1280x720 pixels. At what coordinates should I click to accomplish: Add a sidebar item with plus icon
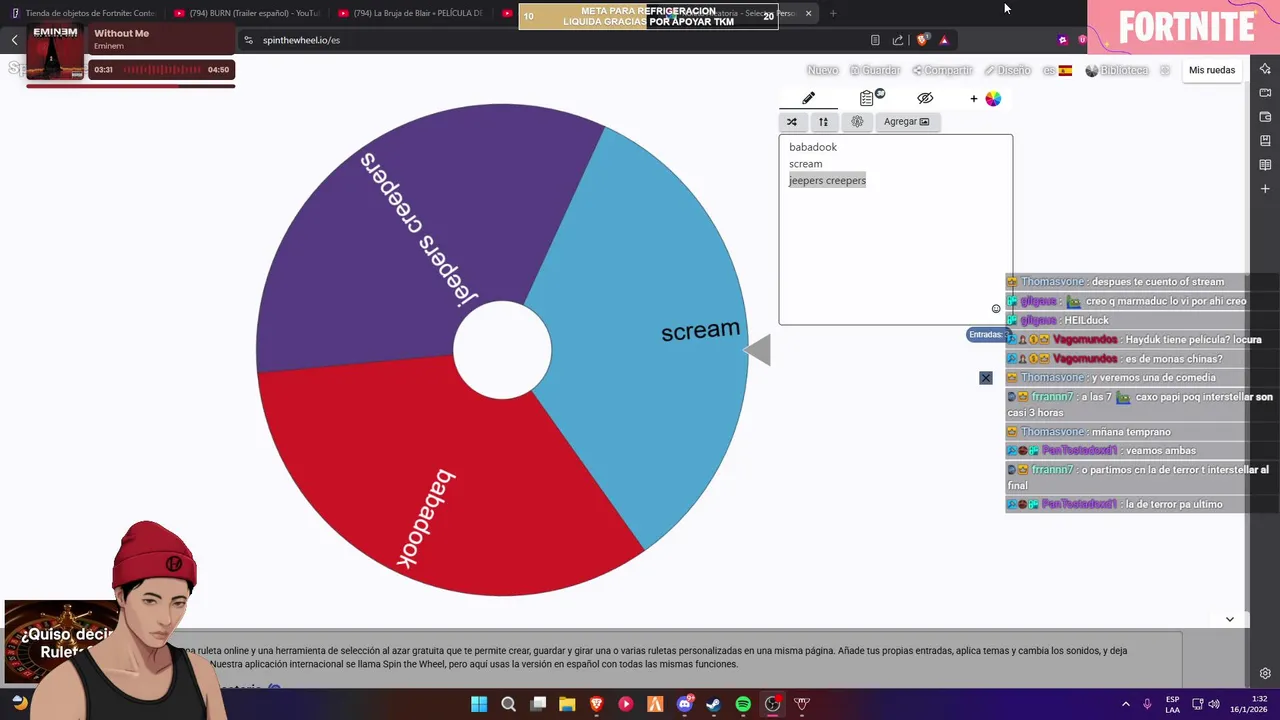tap(1265, 189)
